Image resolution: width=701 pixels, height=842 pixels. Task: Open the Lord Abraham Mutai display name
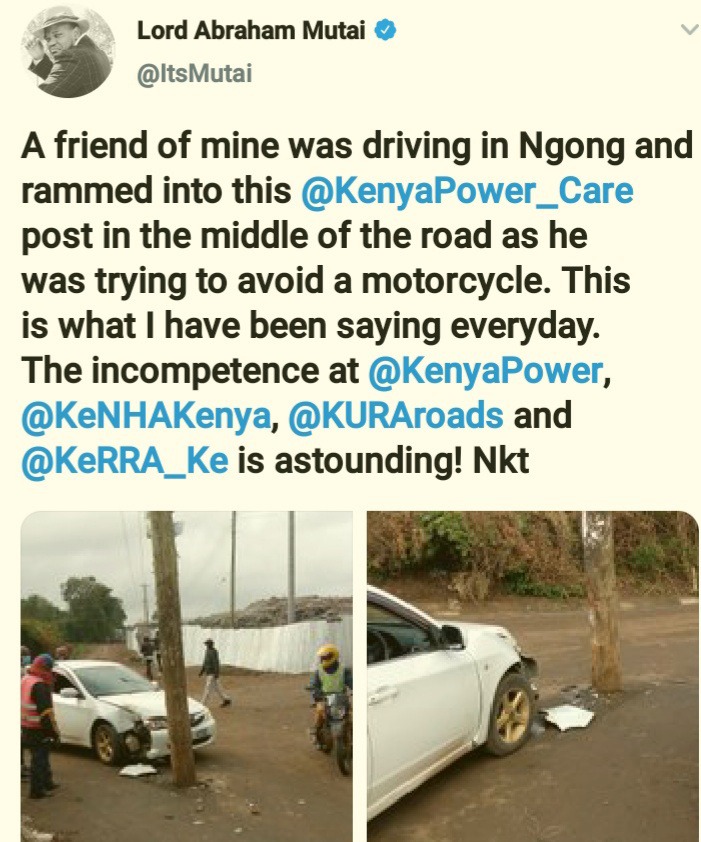[251, 31]
